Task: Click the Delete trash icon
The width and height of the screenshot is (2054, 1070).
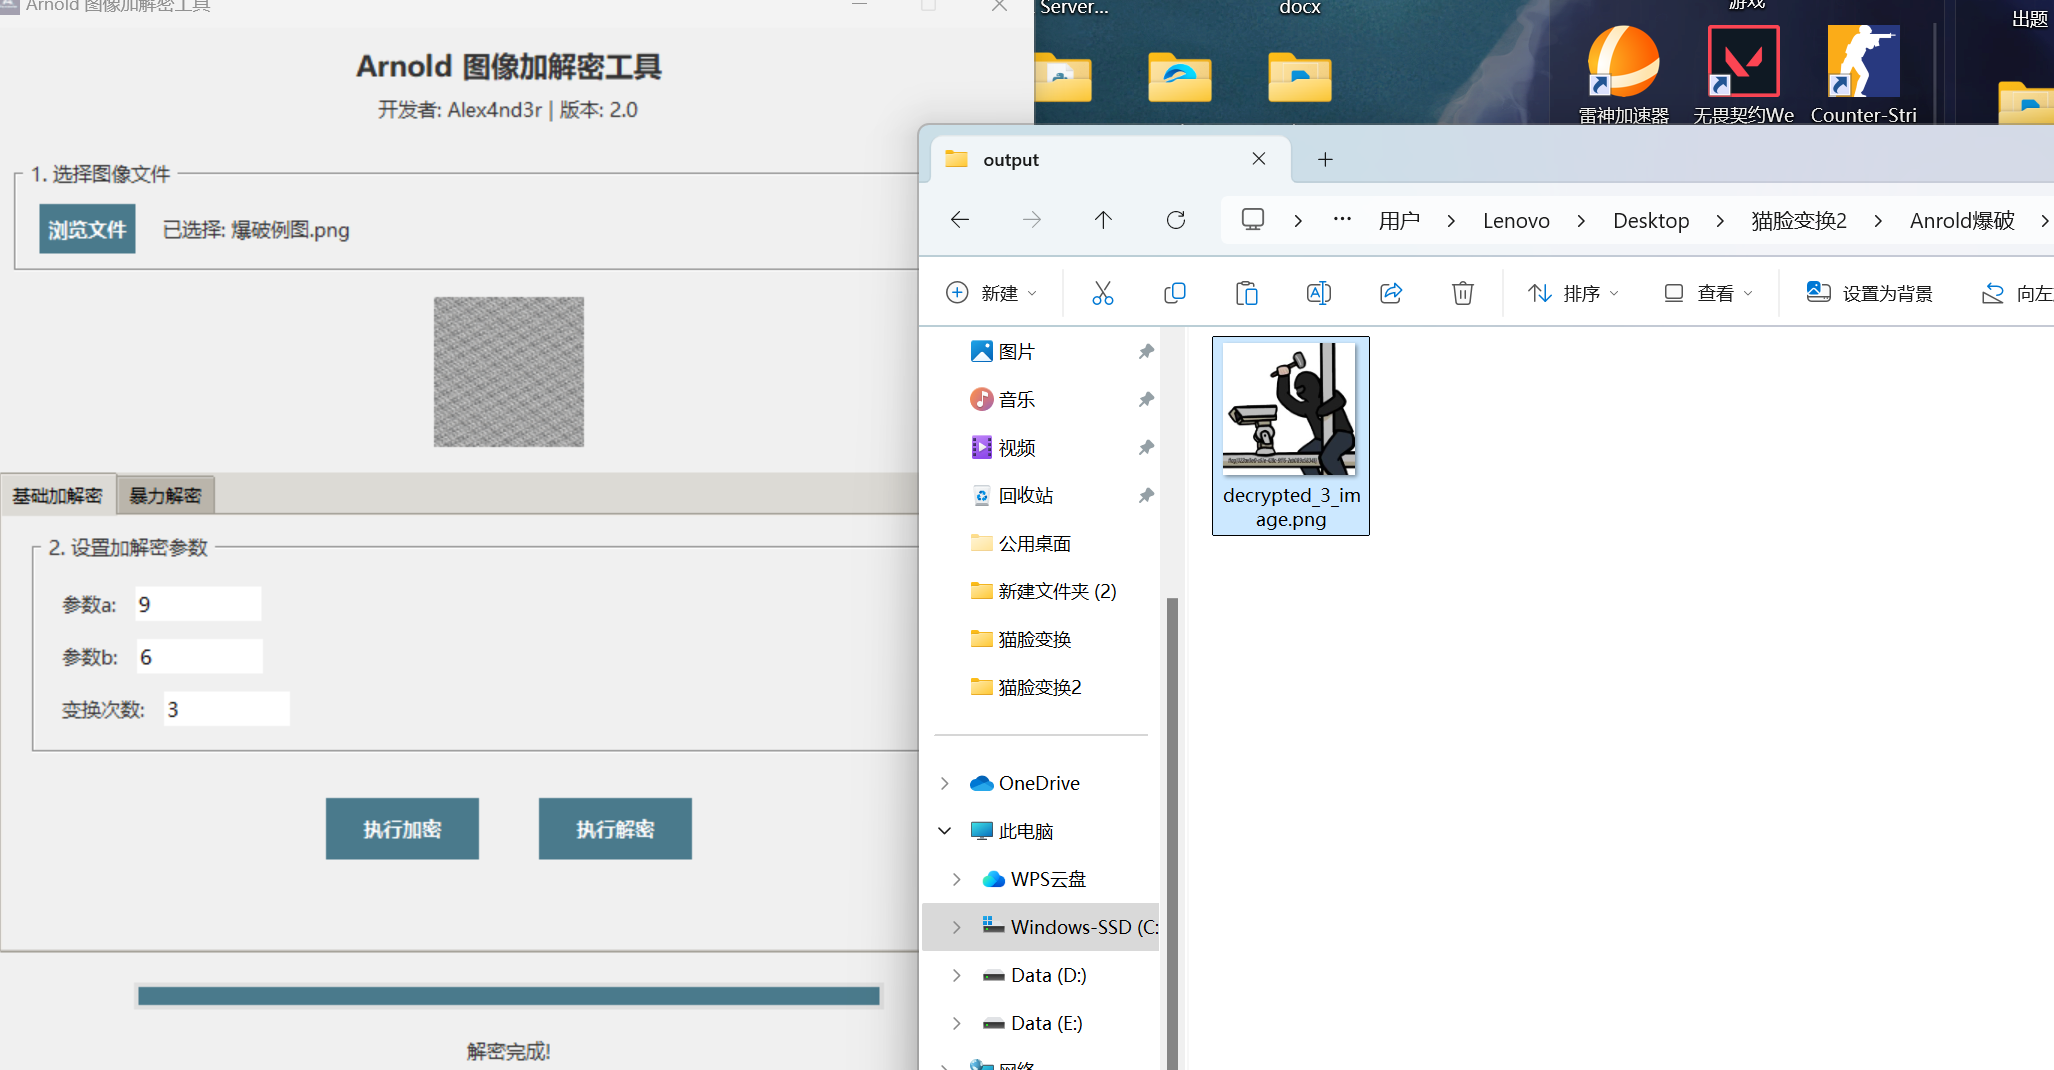Action: pyautogui.click(x=1463, y=292)
